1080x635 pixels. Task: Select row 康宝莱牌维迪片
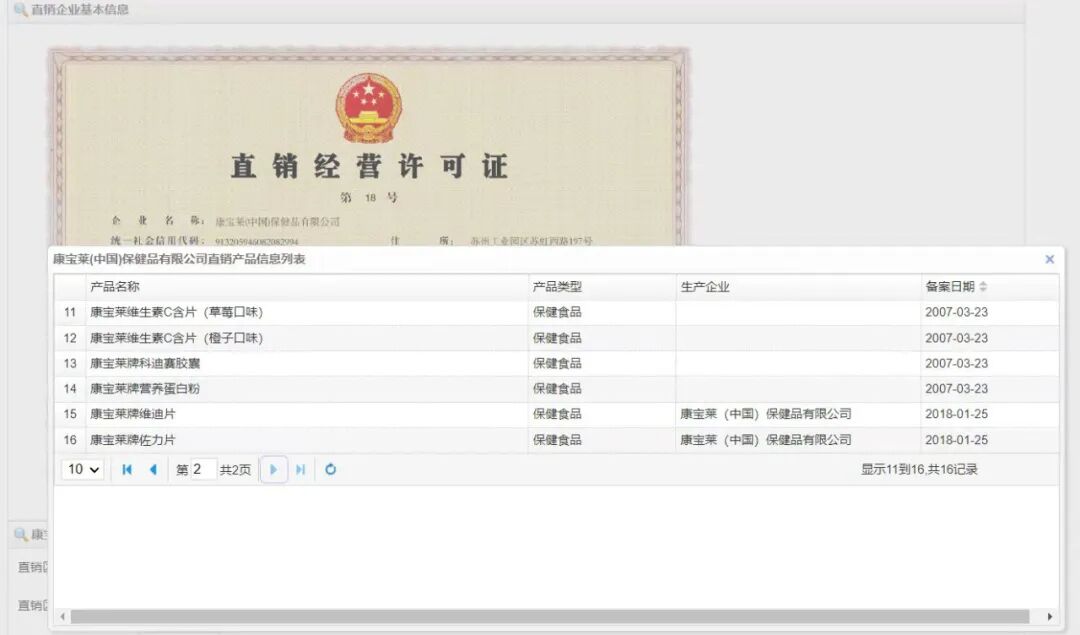point(557,414)
